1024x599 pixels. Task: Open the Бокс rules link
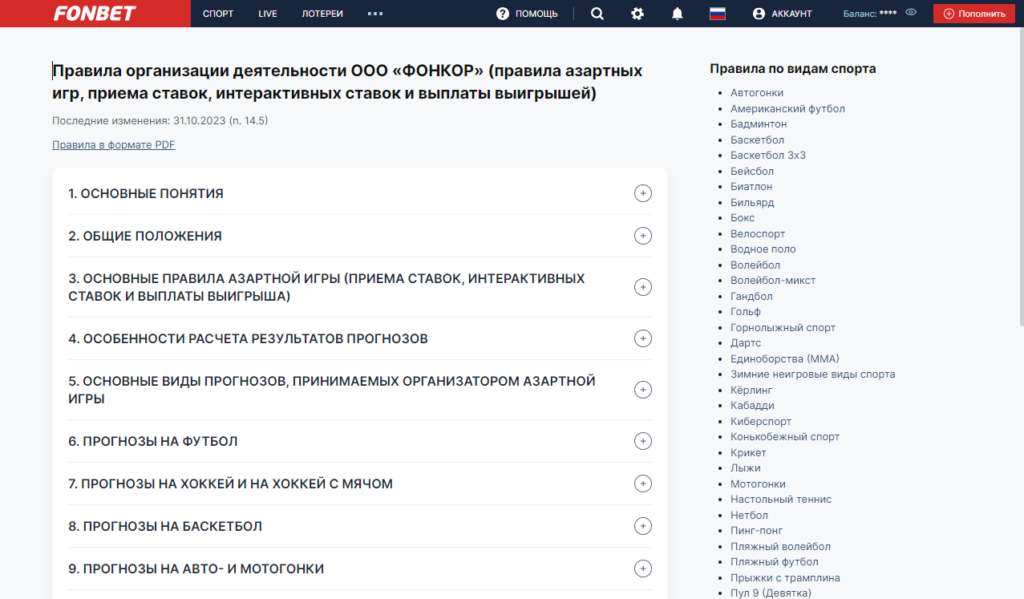(x=742, y=218)
